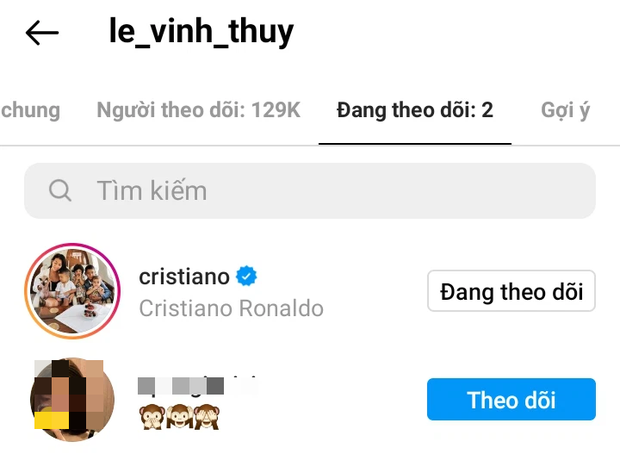Screen dimensions: 620x454
Task: Select the Đang theo dõi: 2 tab
Action: tap(415, 110)
